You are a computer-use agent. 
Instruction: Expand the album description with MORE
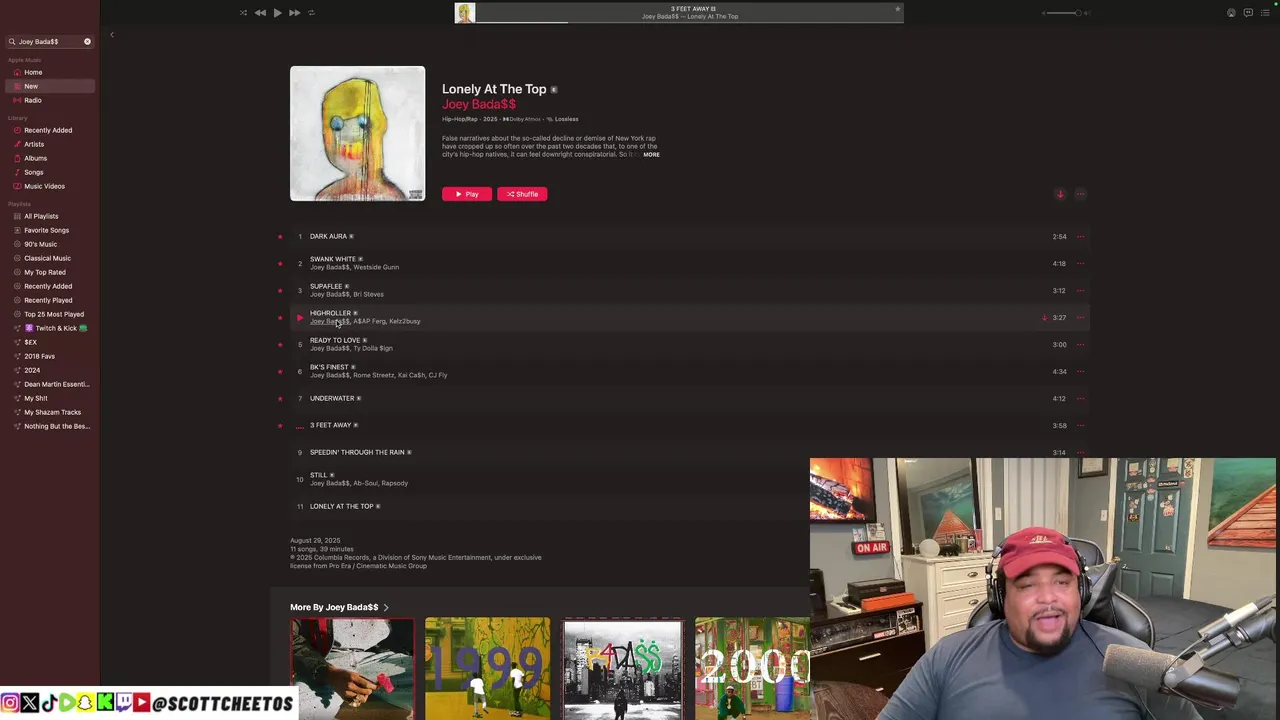[x=651, y=155]
